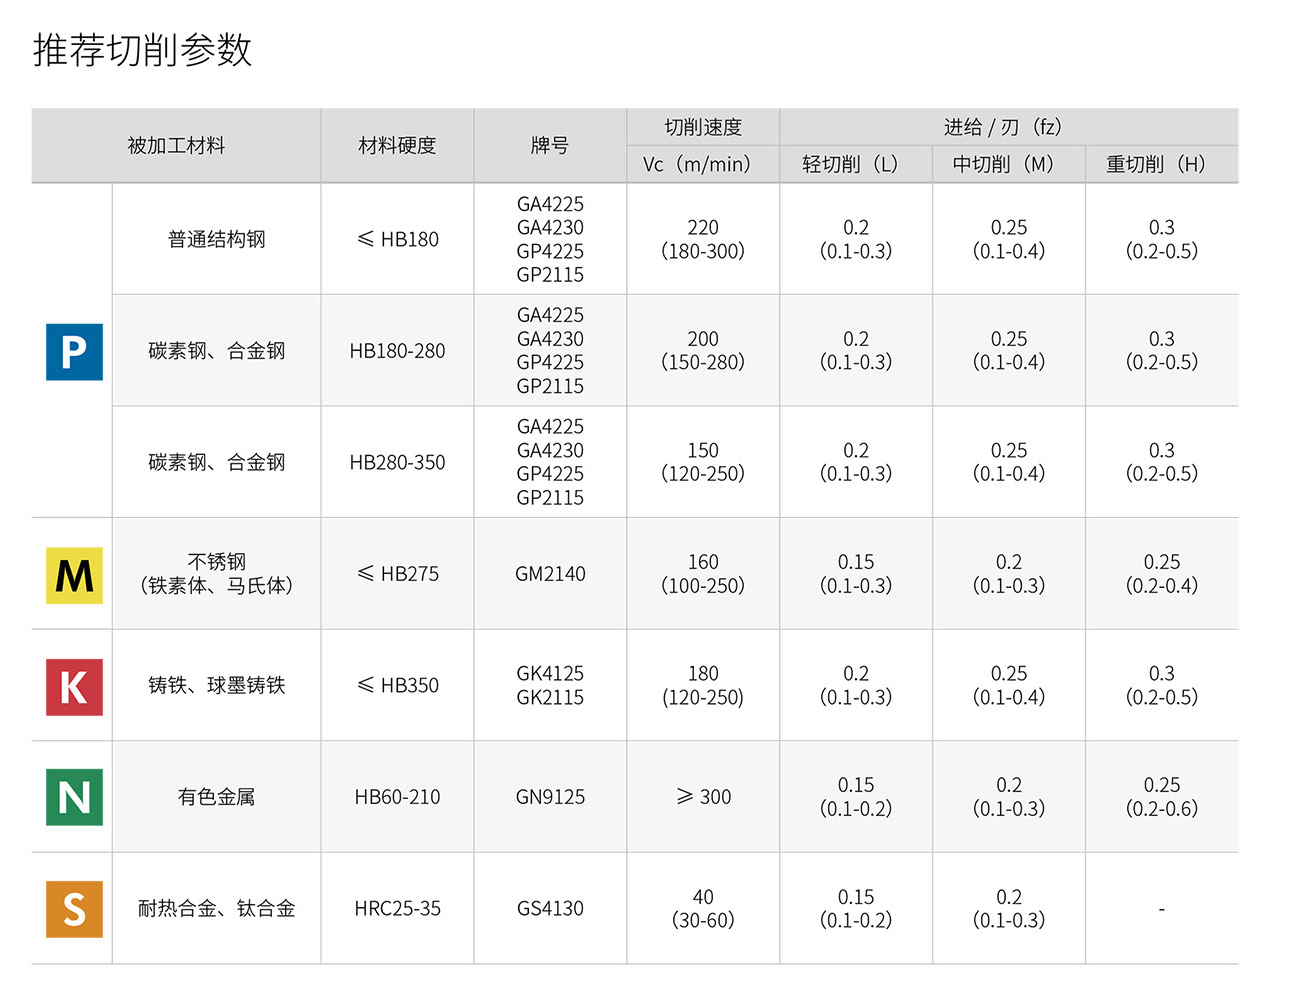Click the red K cast iron icon
This screenshot has width=1300, height=990.
(x=74, y=686)
